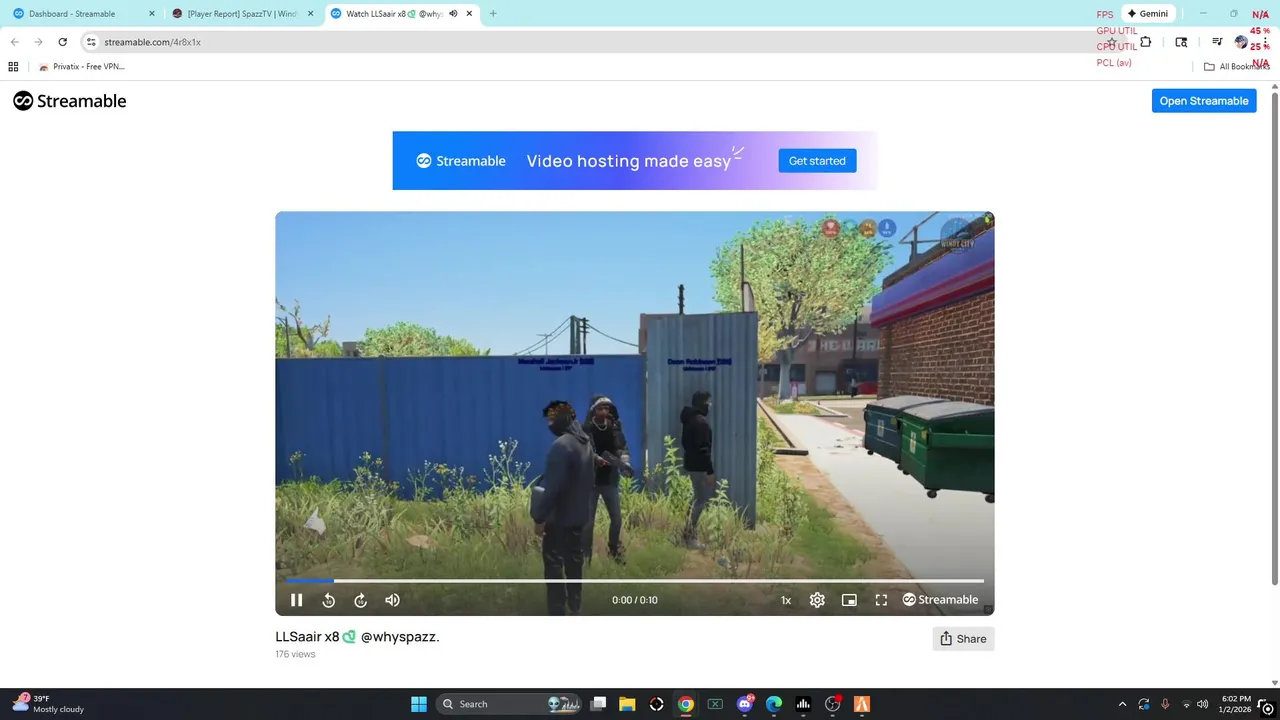Screen dimensions: 1280x720
Task: Close the Player Report tab
Action: (310, 14)
